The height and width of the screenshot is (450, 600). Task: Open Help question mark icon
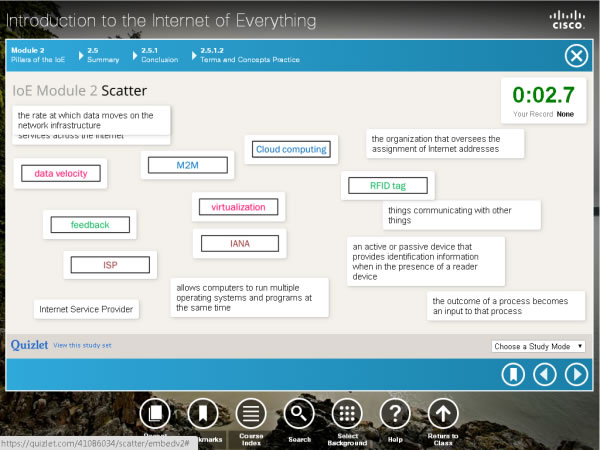click(x=395, y=413)
